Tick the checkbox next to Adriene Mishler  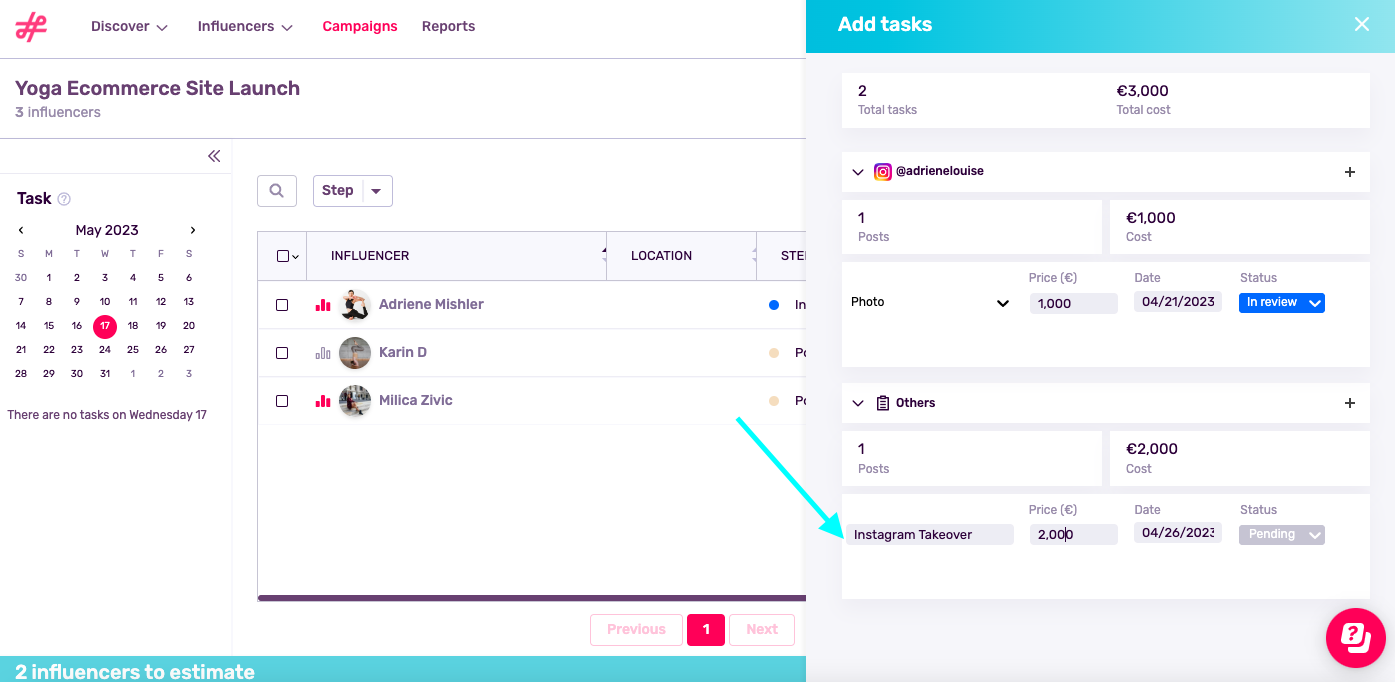[x=282, y=305]
